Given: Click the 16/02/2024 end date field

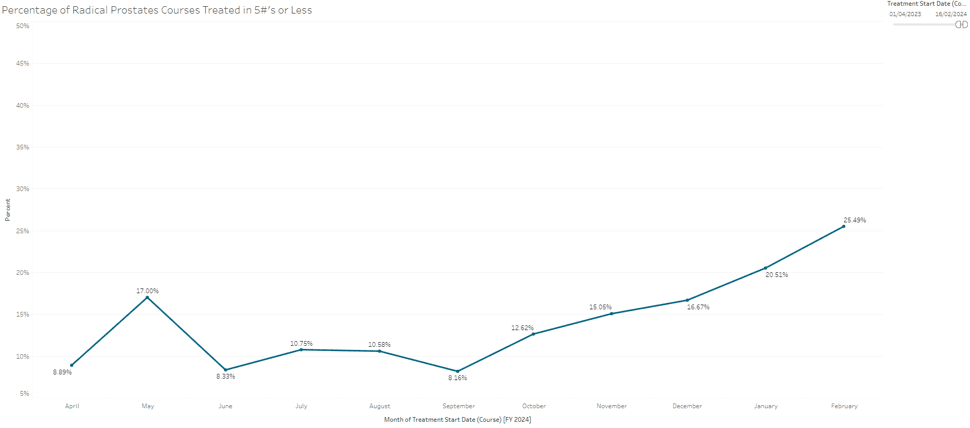Looking at the screenshot, I should coord(951,14).
